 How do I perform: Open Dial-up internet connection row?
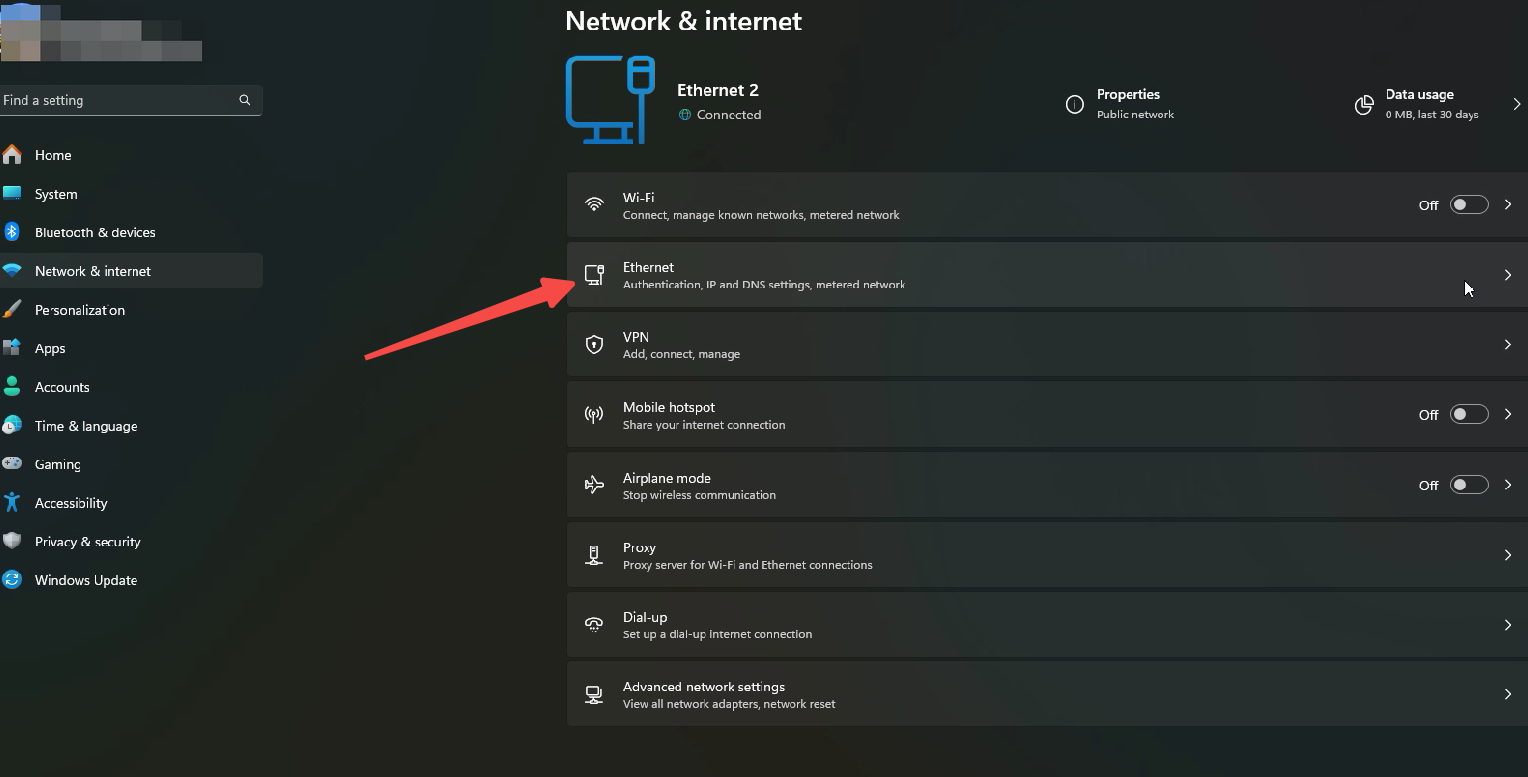(1047, 625)
